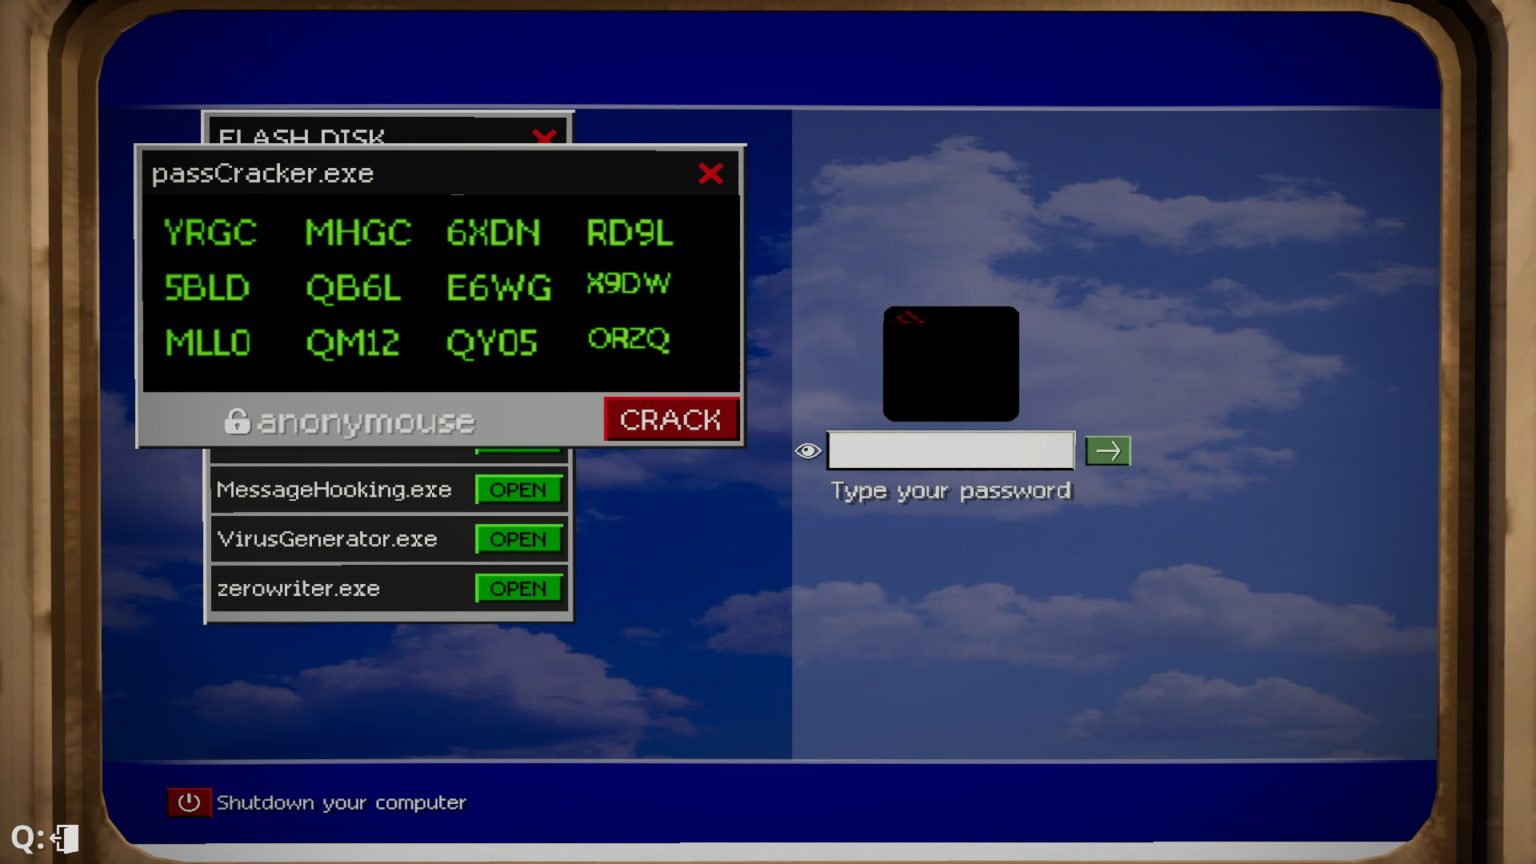Click the password input field
1536x864 pixels.
pyautogui.click(x=950, y=451)
